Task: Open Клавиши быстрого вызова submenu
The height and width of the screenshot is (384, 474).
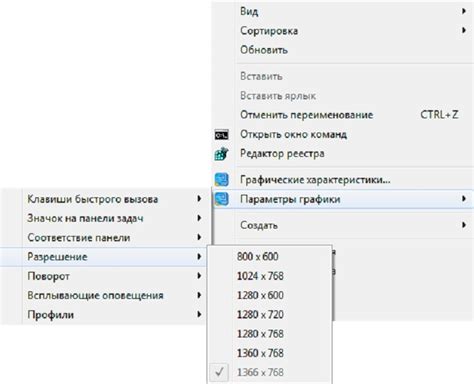Action: (106, 199)
